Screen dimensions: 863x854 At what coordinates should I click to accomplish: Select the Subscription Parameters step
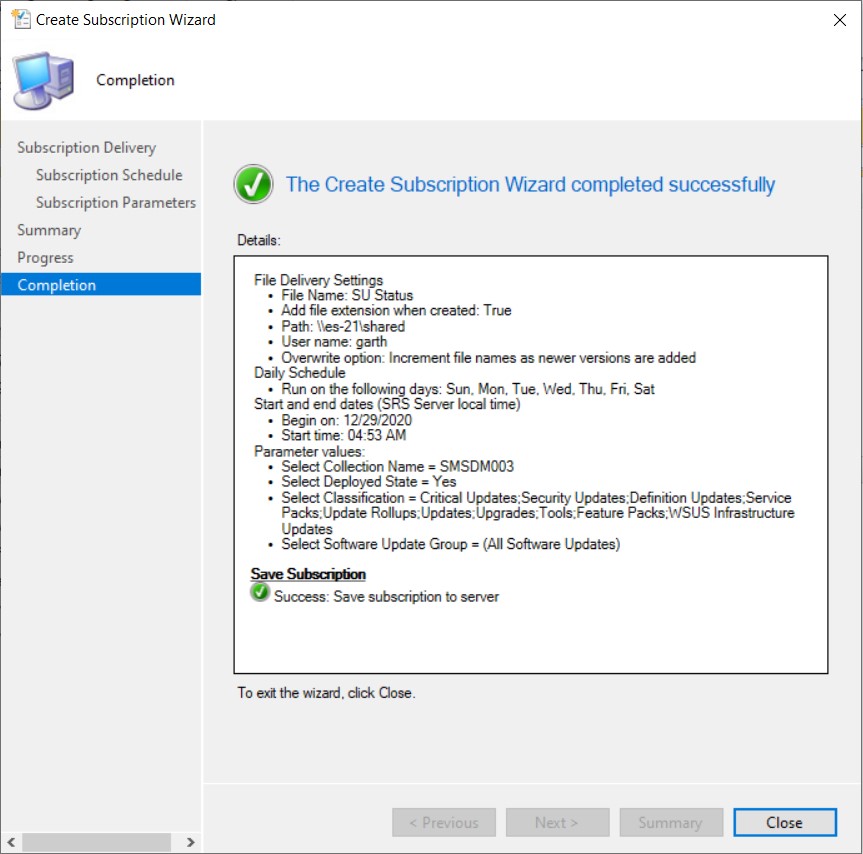[118, 202]
